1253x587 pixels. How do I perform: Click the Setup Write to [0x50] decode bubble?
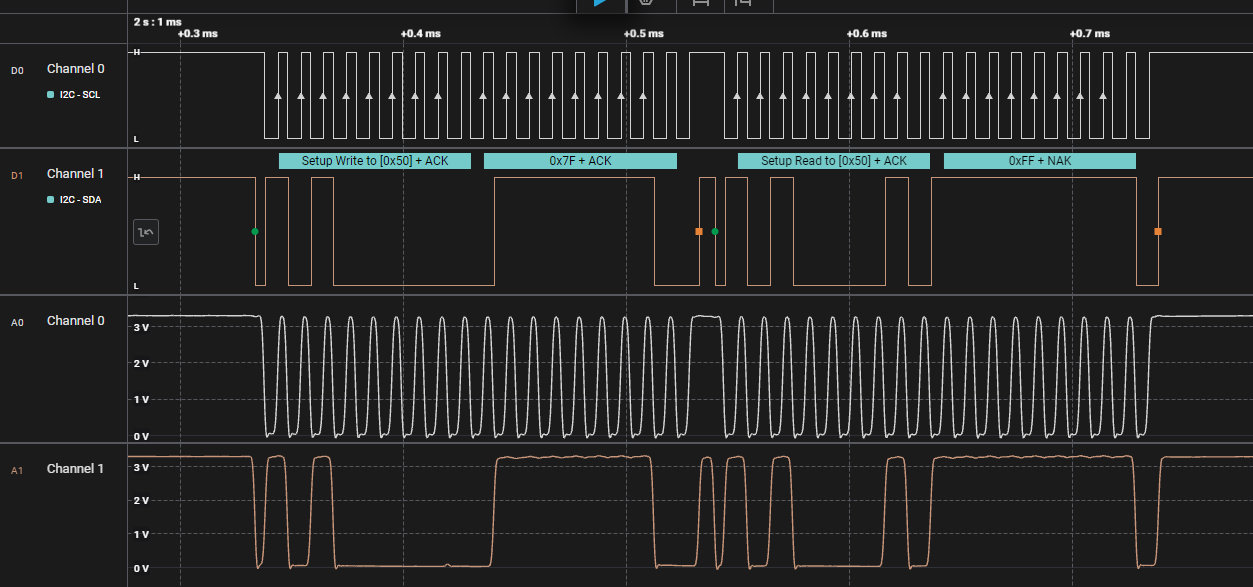(375, 160)
